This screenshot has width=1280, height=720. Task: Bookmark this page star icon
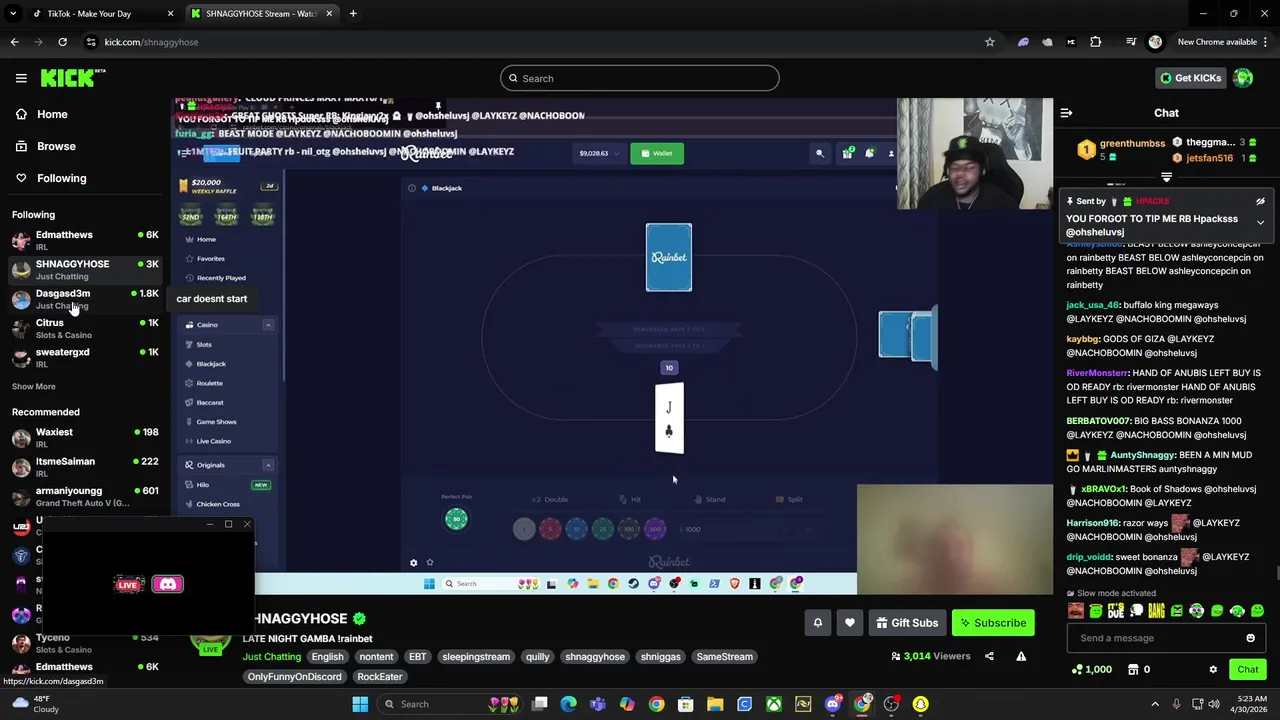point(990,42)
